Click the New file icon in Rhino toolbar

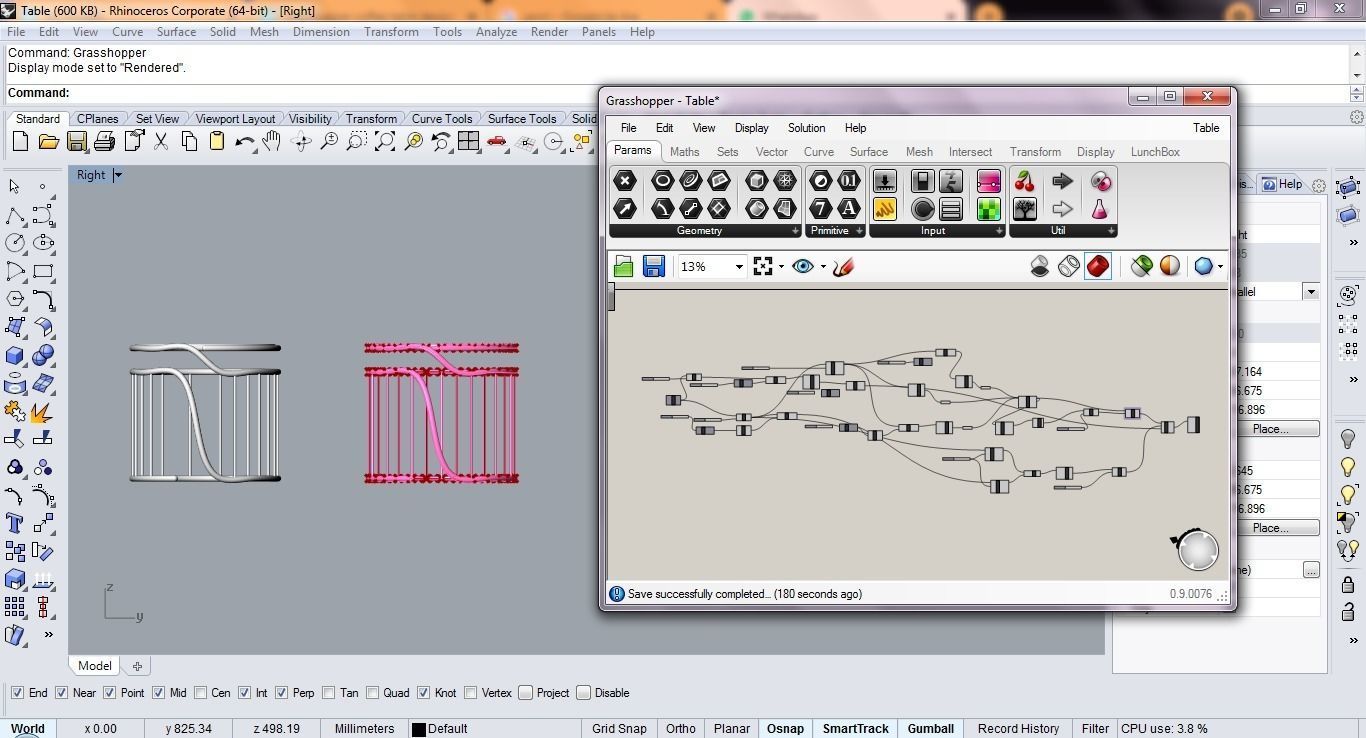point(20,142)
